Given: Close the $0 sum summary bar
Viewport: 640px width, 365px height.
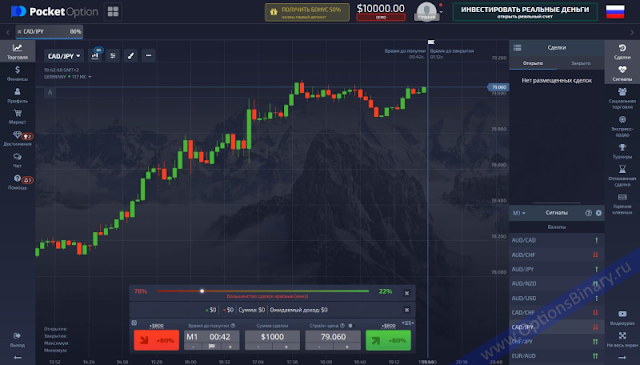Looking at the screenshot, I should click(407, 310).
